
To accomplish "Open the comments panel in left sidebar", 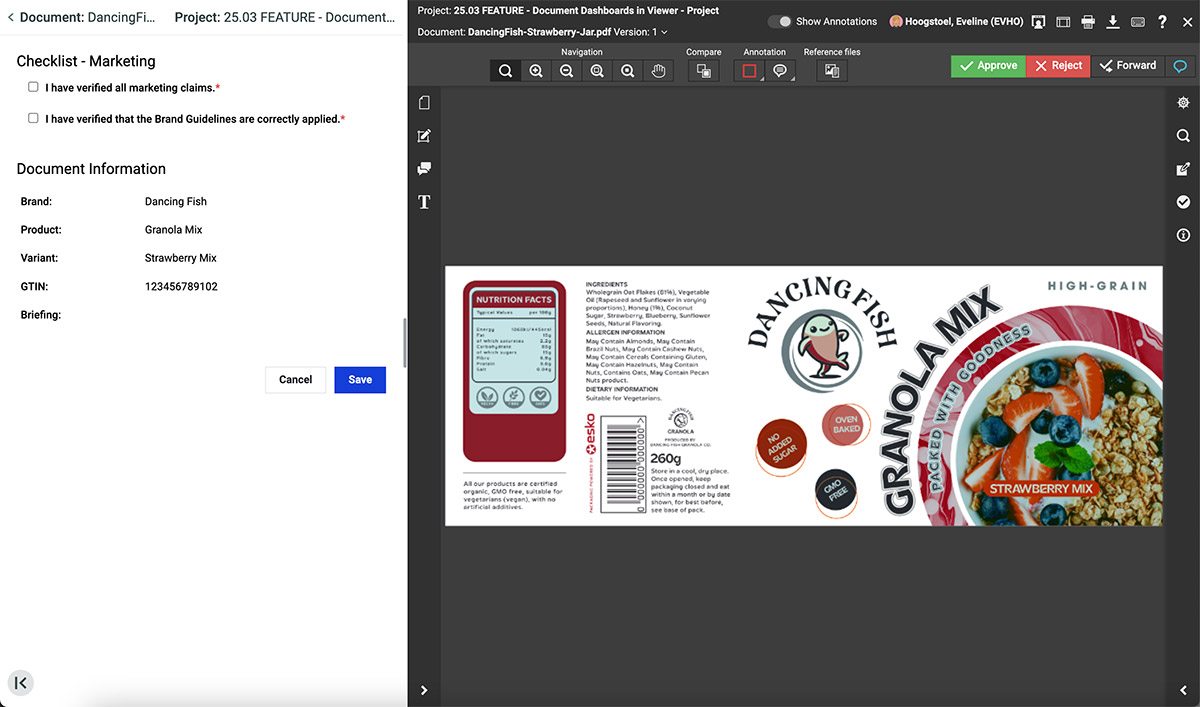I will (424, 169).
